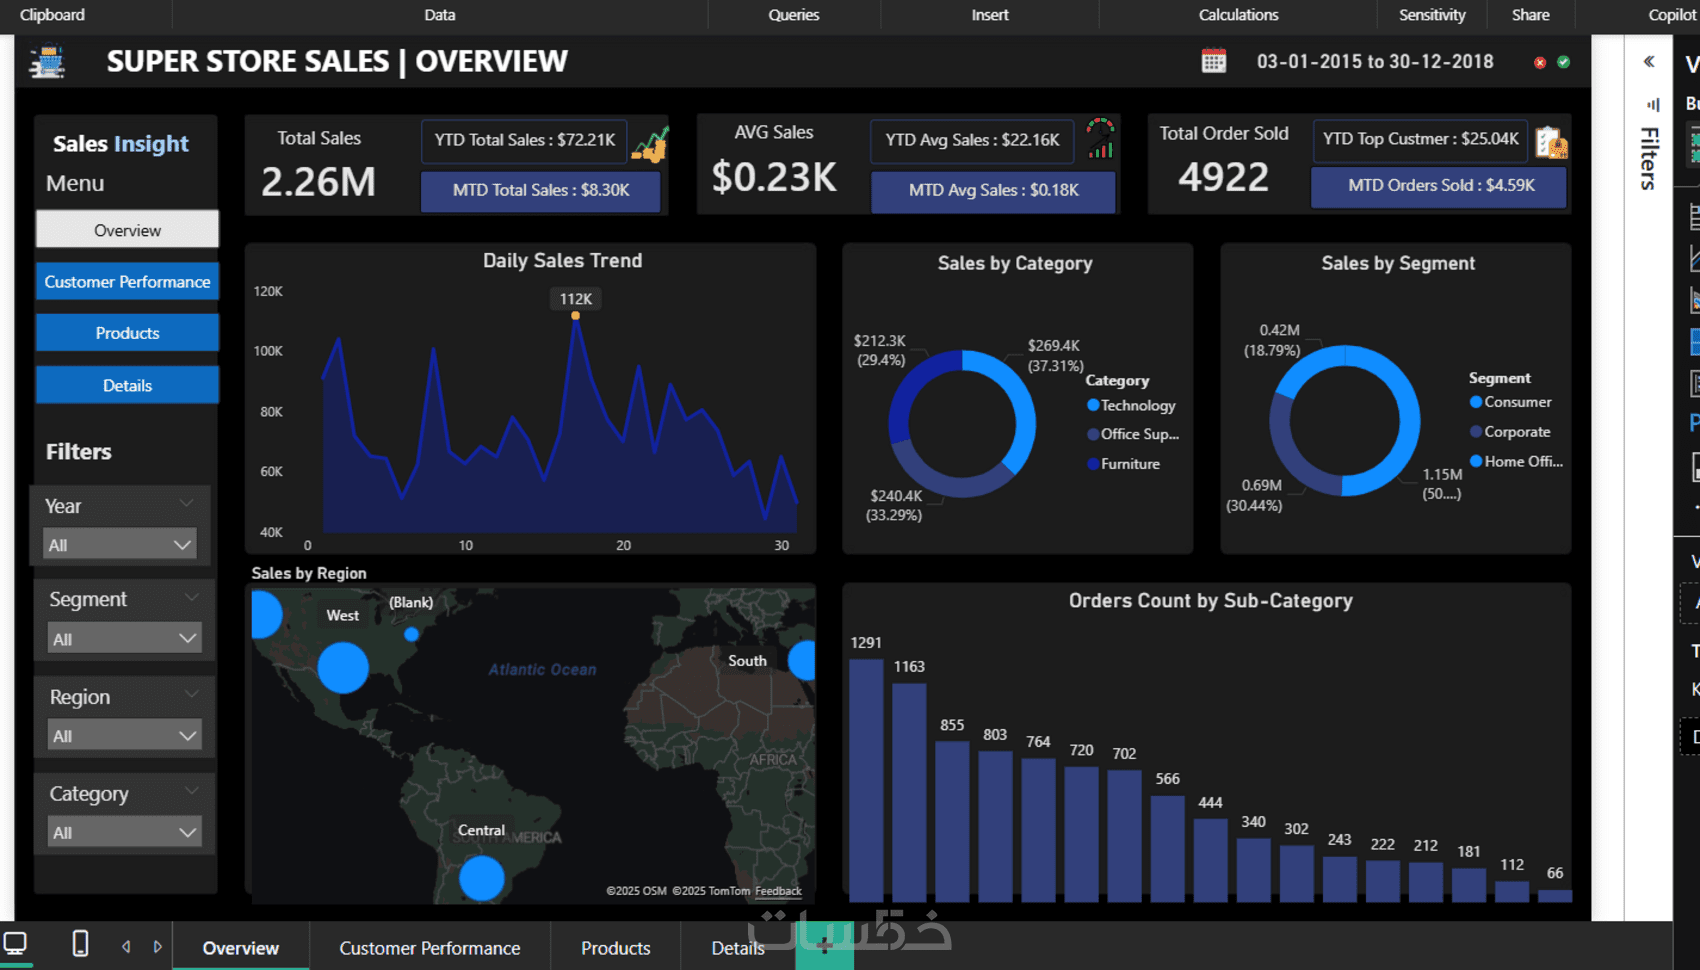Open the Overview page tab

[x=241, y=947]
